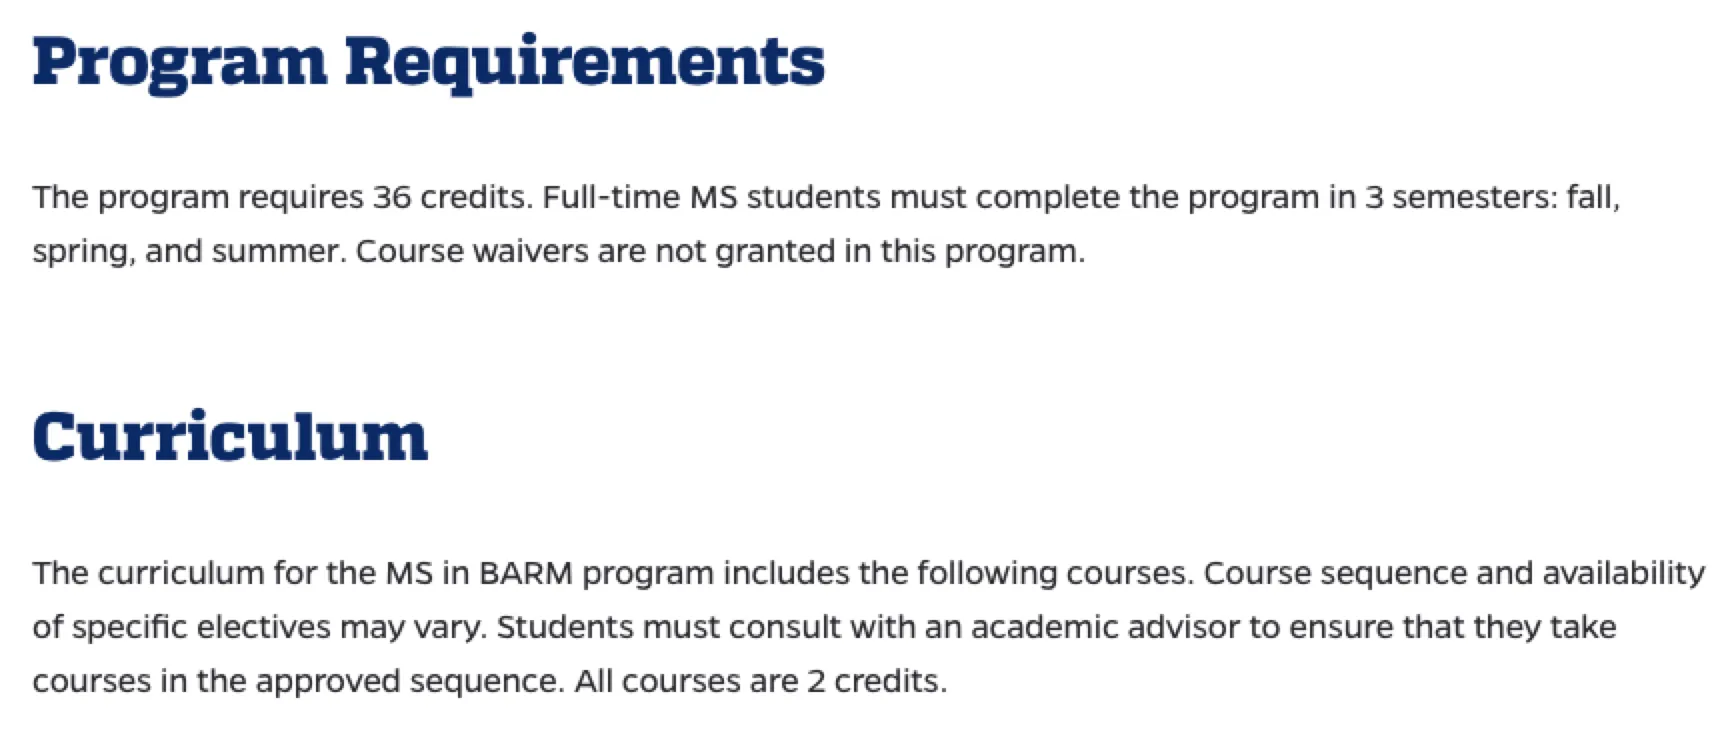
Task: Click the word Full-time
Action: [x=611, y=197]
